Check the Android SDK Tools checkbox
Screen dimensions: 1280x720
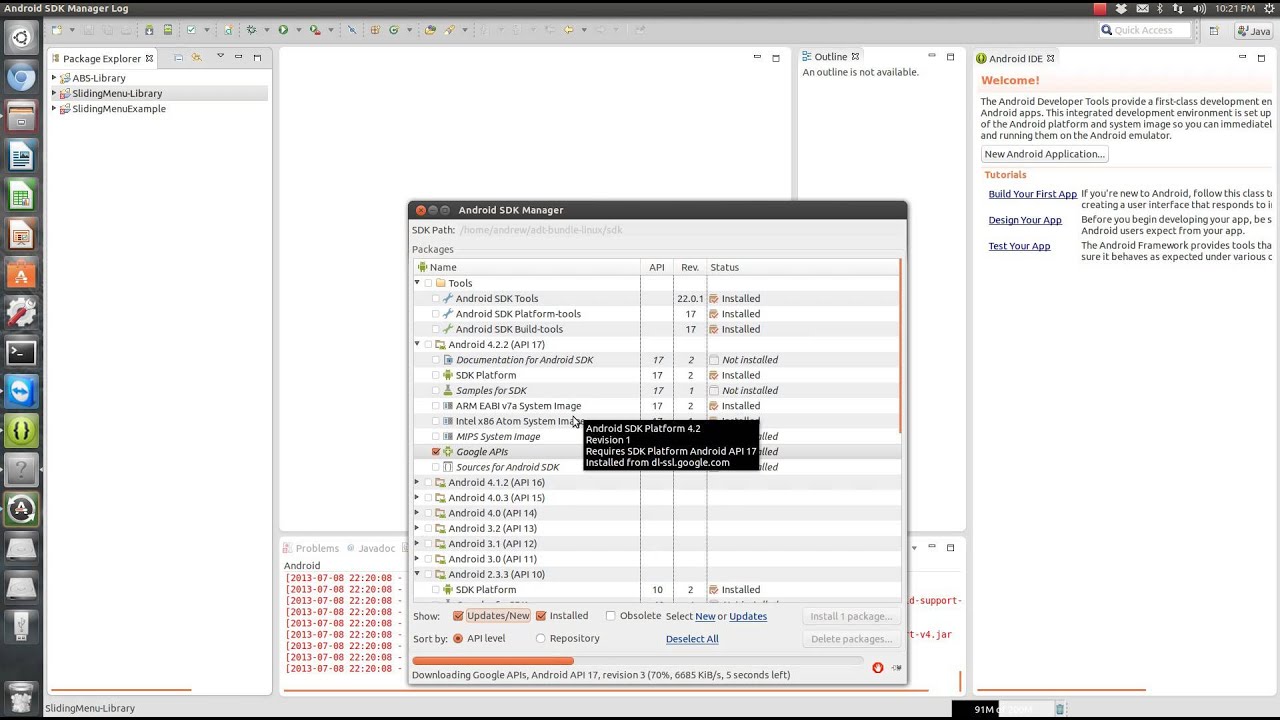click(436, 298)
